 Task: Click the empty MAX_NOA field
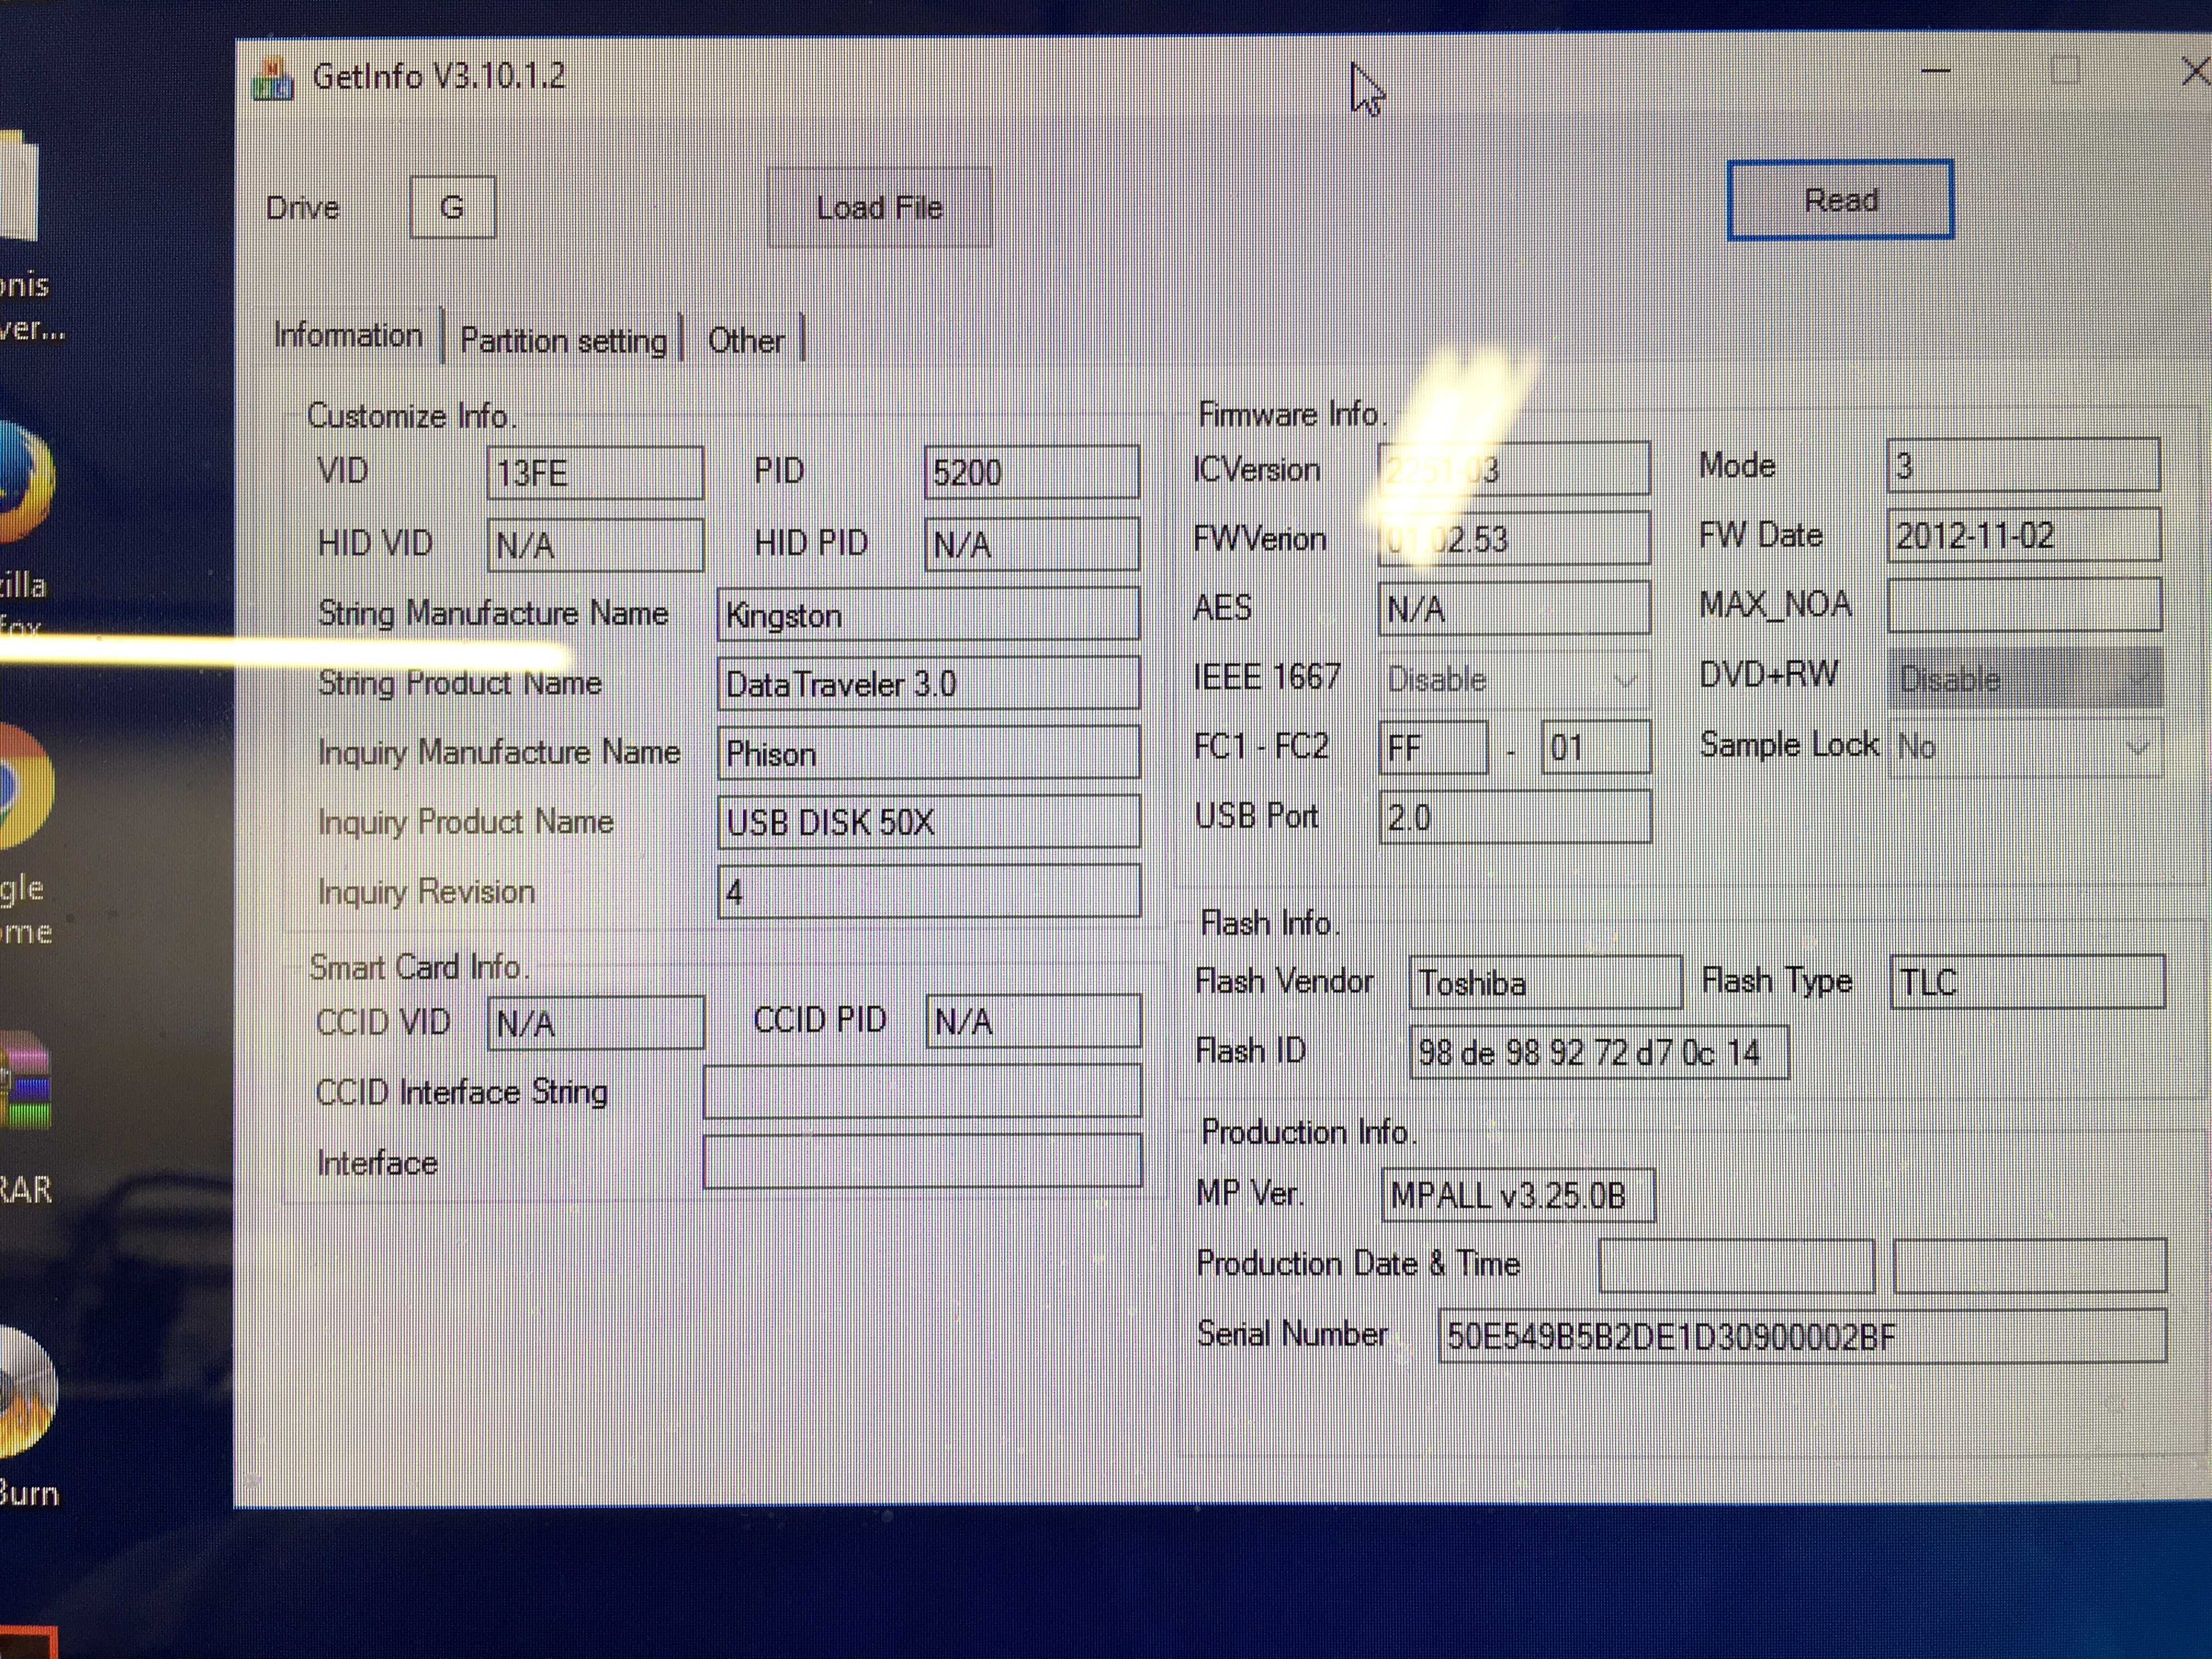pyautogui.click(x=2024, y=604)
